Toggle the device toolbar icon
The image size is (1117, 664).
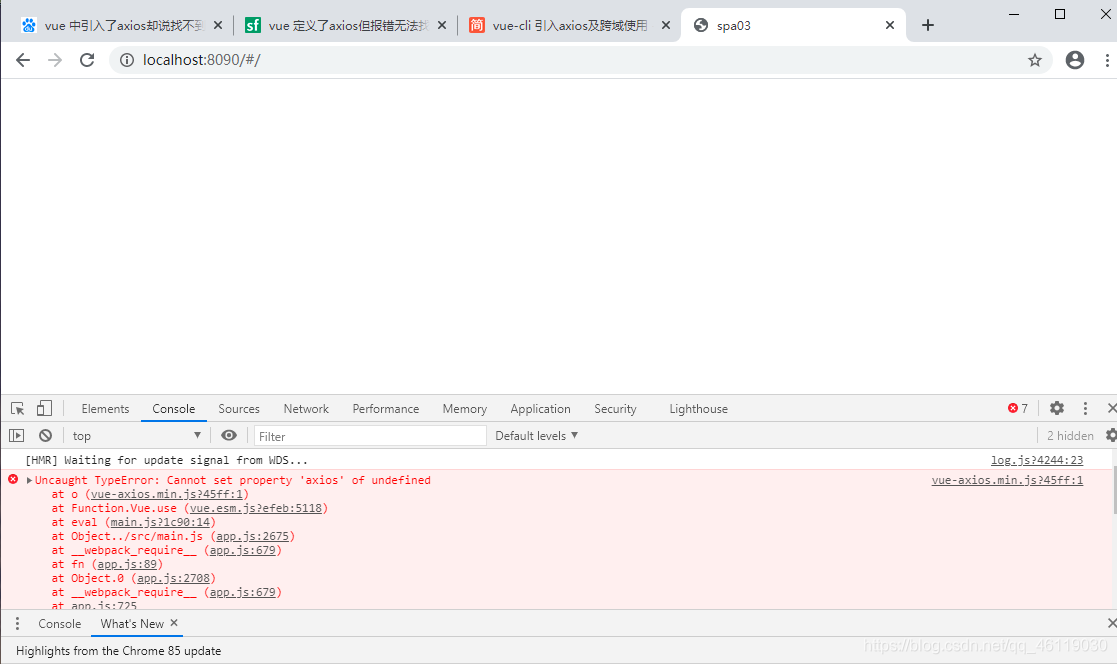44,409
